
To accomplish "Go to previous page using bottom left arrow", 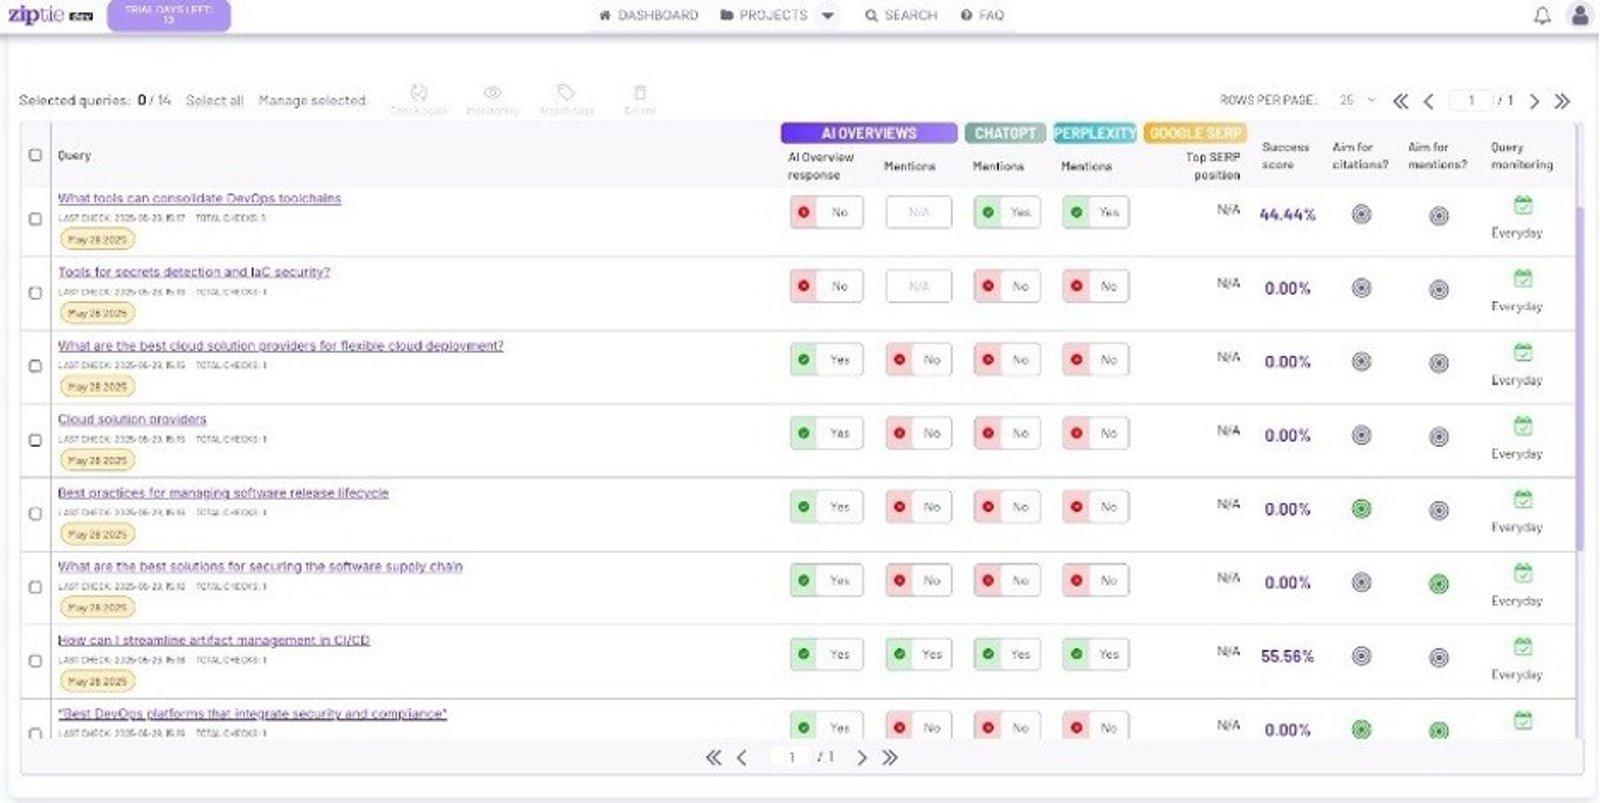I will [x=741, y=758].
